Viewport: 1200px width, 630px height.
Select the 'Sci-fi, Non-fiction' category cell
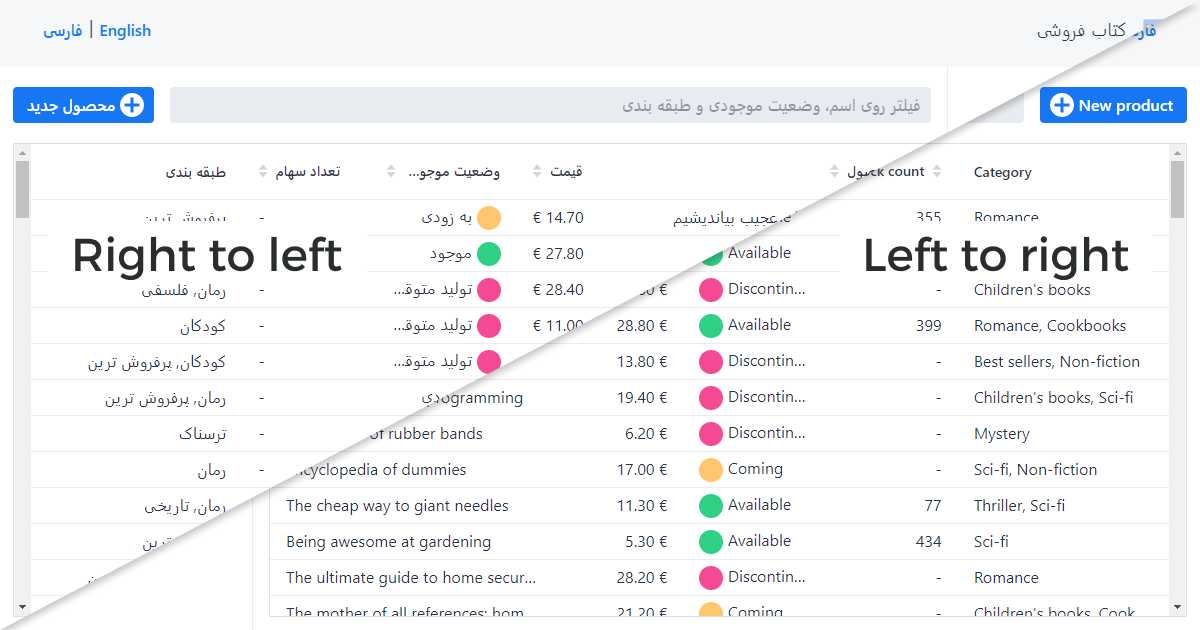coord(1035,470)
